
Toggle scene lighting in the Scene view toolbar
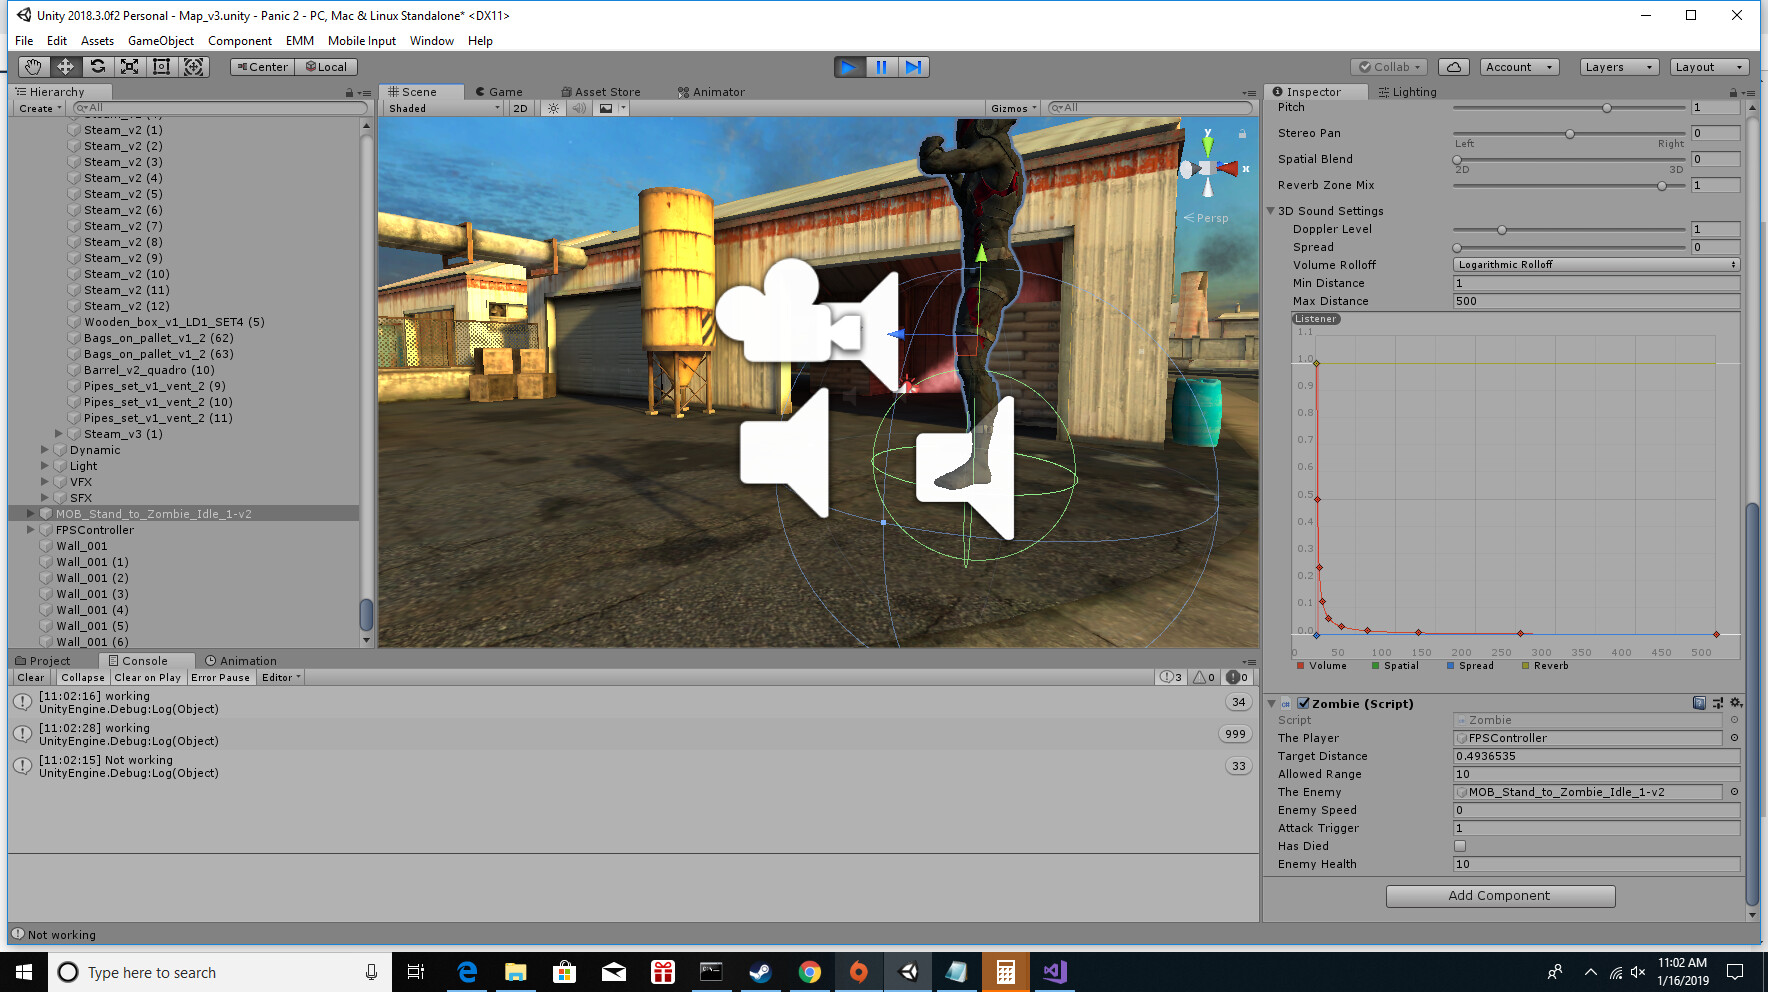coord(553,108)
